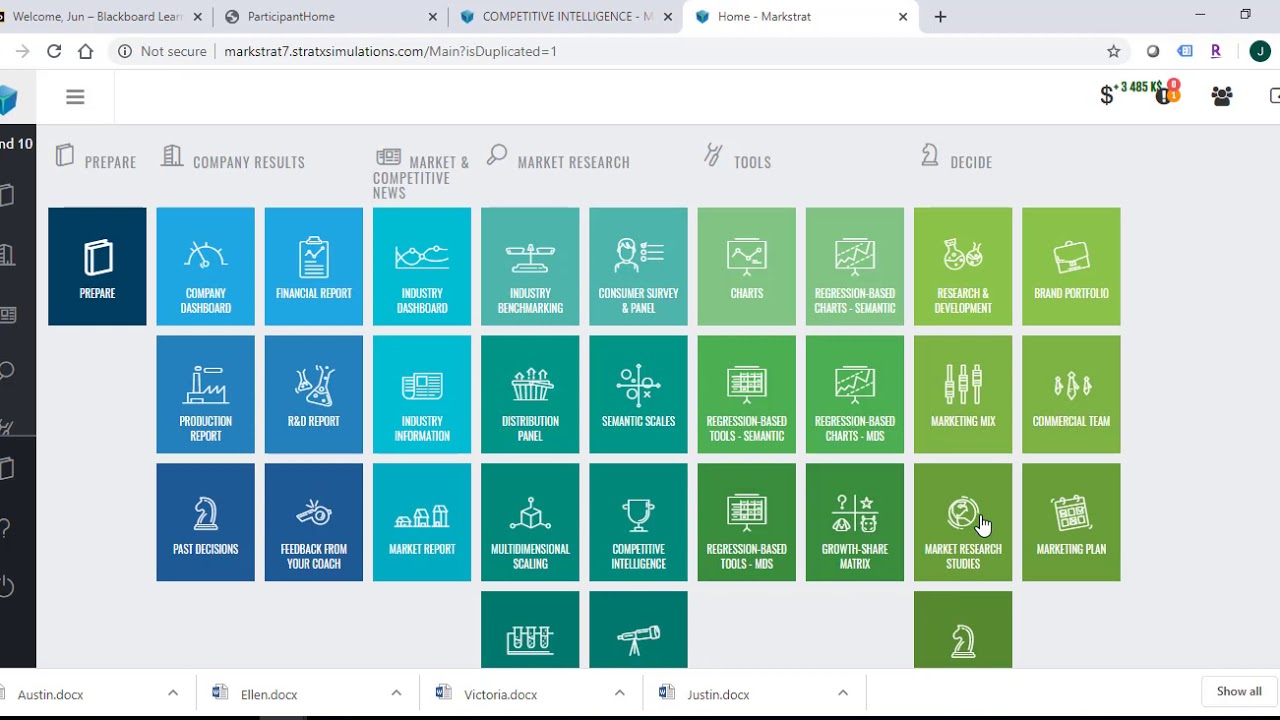Click Show all downloads
1280x720 pixels.
click(1239, 691)
